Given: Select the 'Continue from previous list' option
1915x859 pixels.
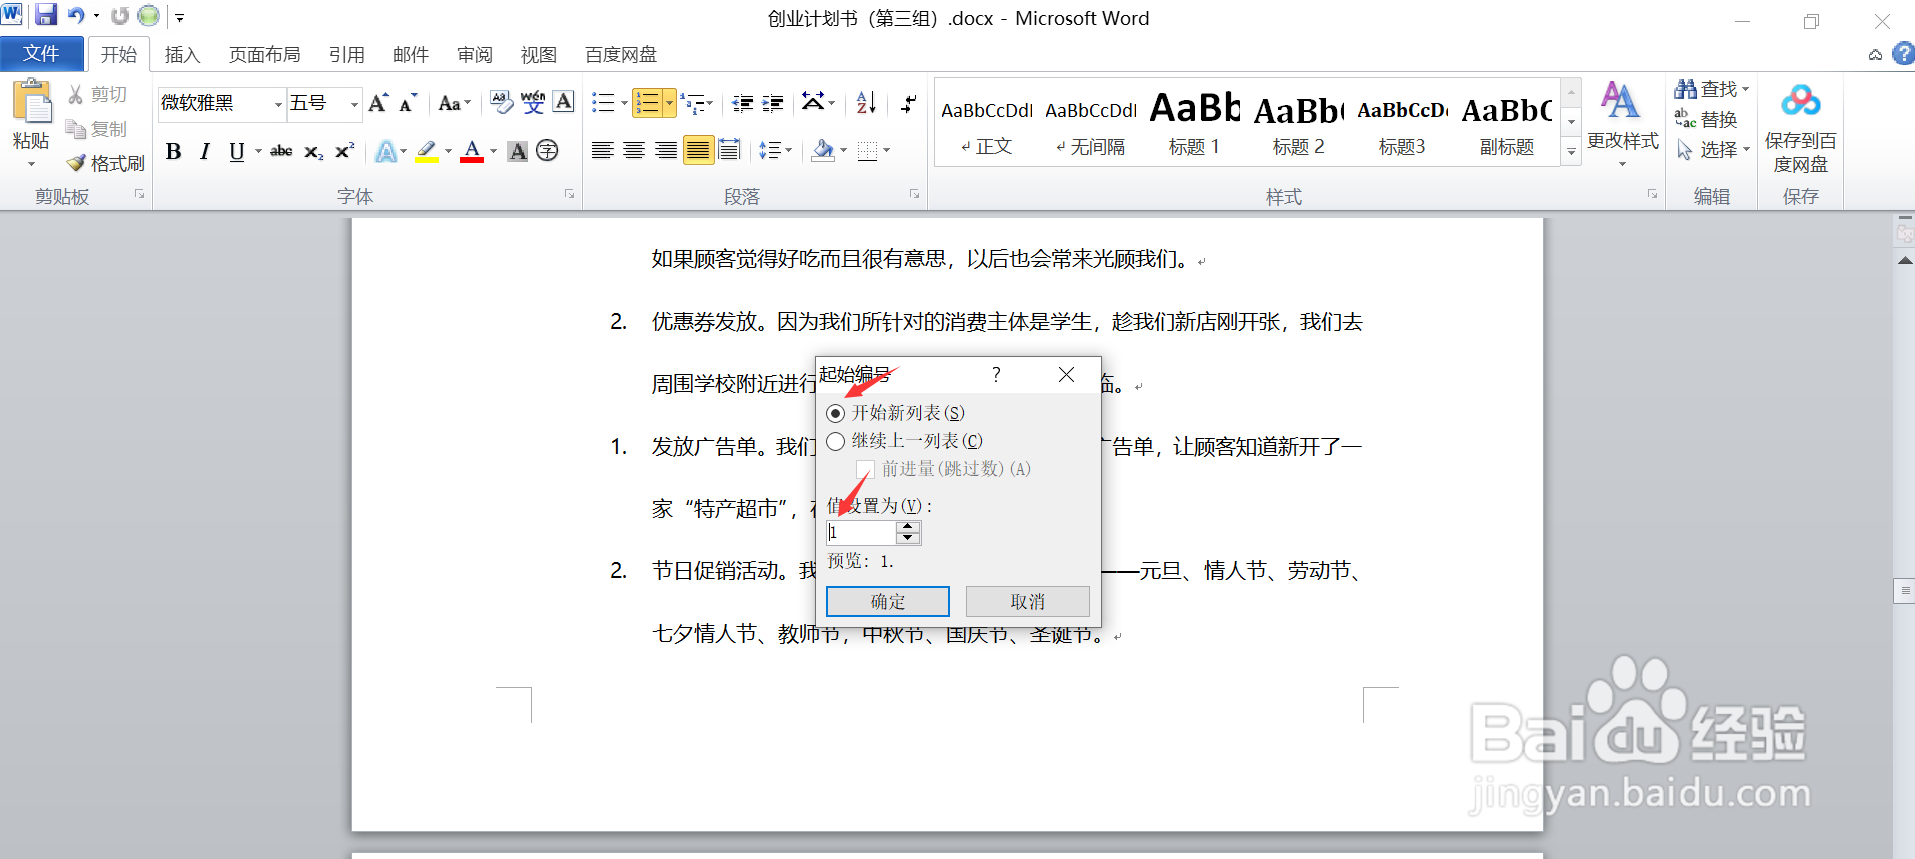Looking at the screenshot, I should 836,441.
